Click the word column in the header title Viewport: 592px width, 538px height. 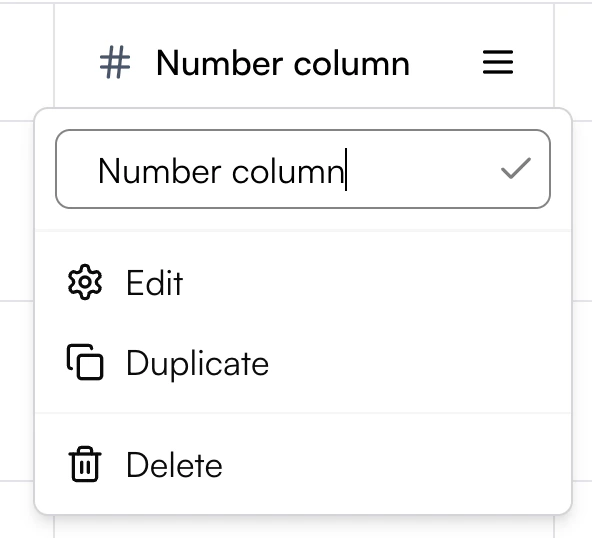(352, 63)
